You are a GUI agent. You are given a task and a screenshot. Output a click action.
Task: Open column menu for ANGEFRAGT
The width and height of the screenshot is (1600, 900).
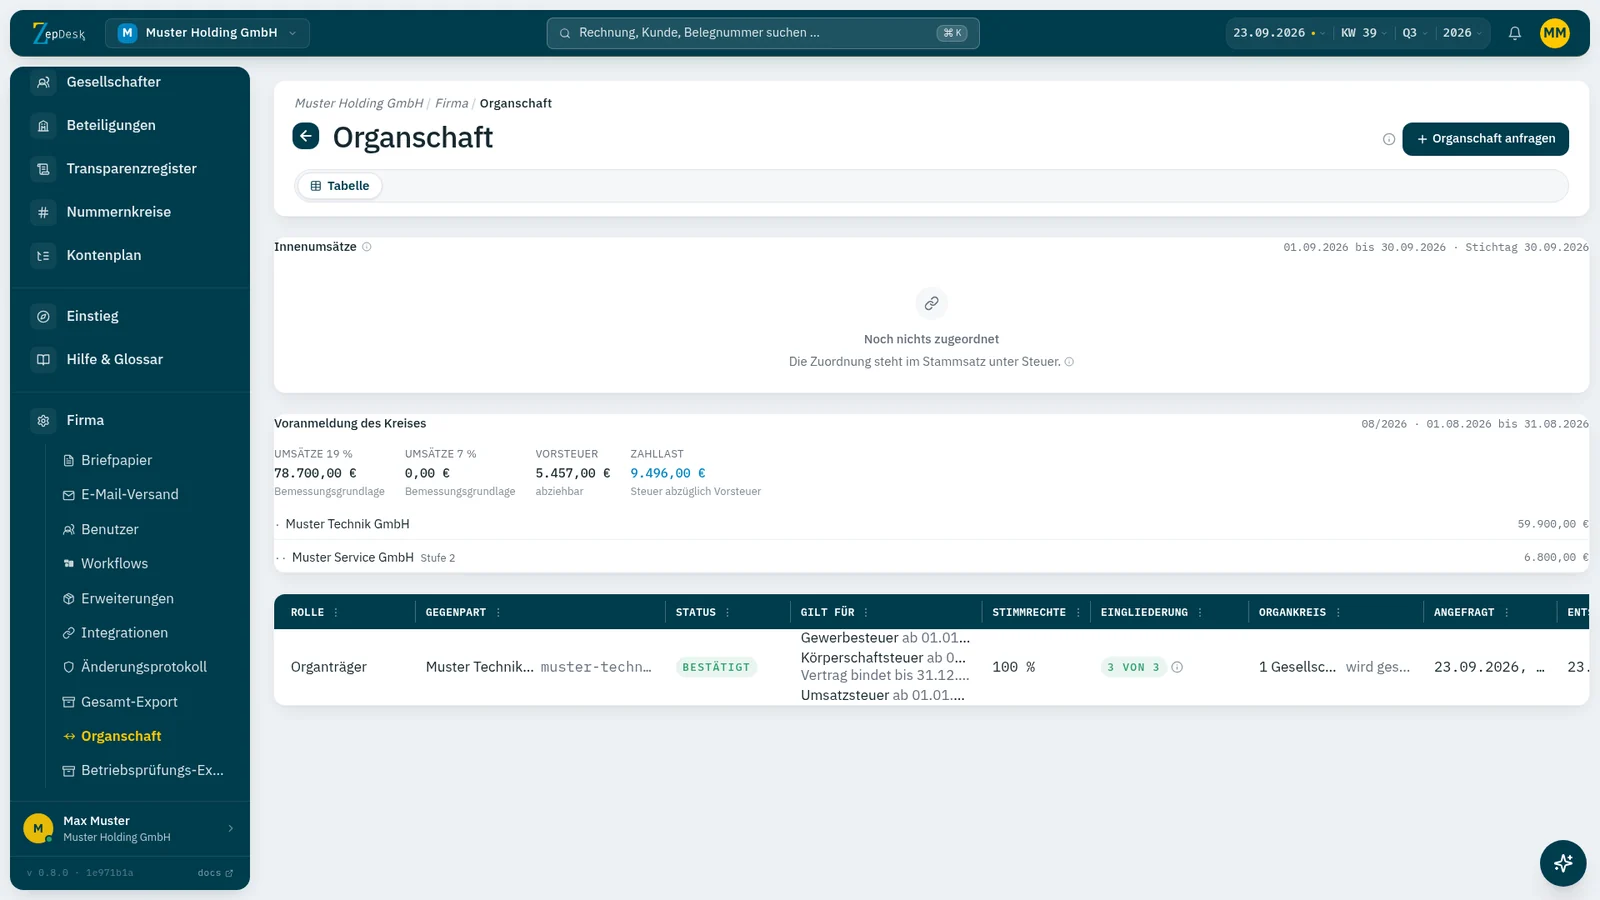pyautogui.click(x=1507, y=612)
